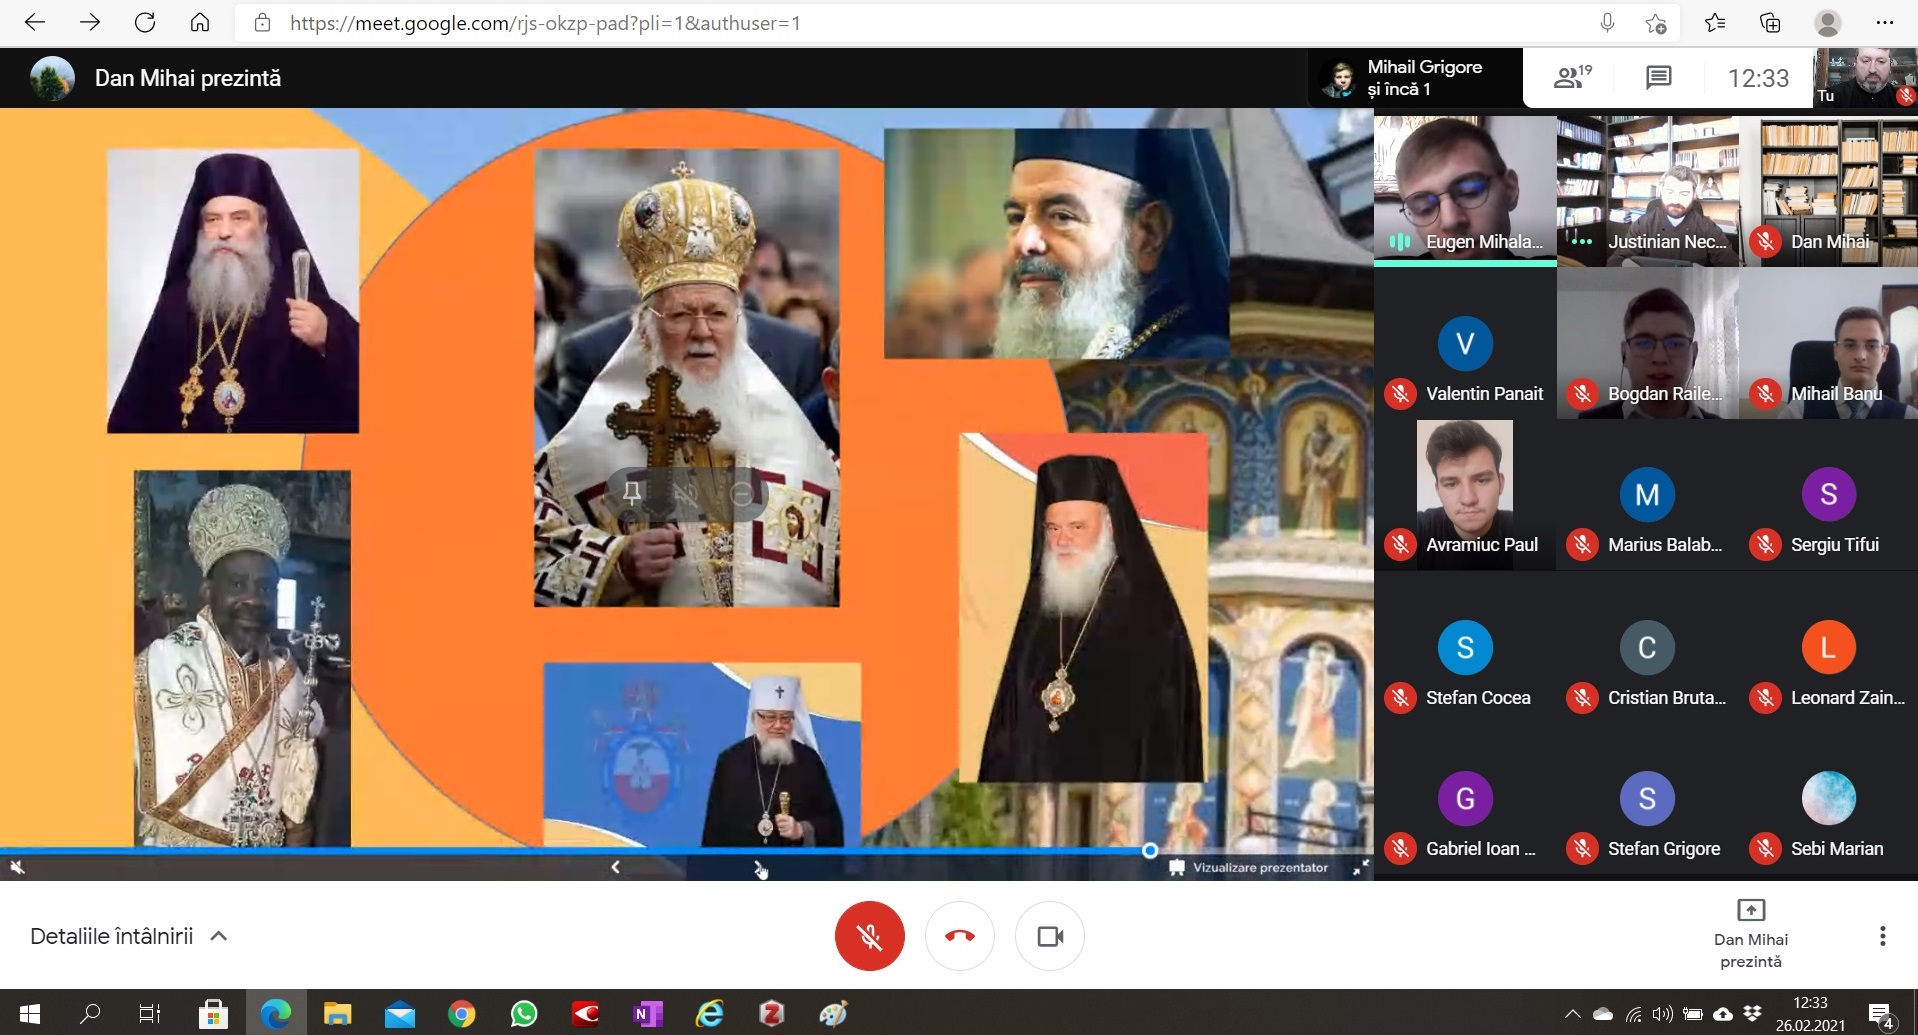Expand the presentation to fullscreen
1918x1035 pixels.
(1360, 868)
